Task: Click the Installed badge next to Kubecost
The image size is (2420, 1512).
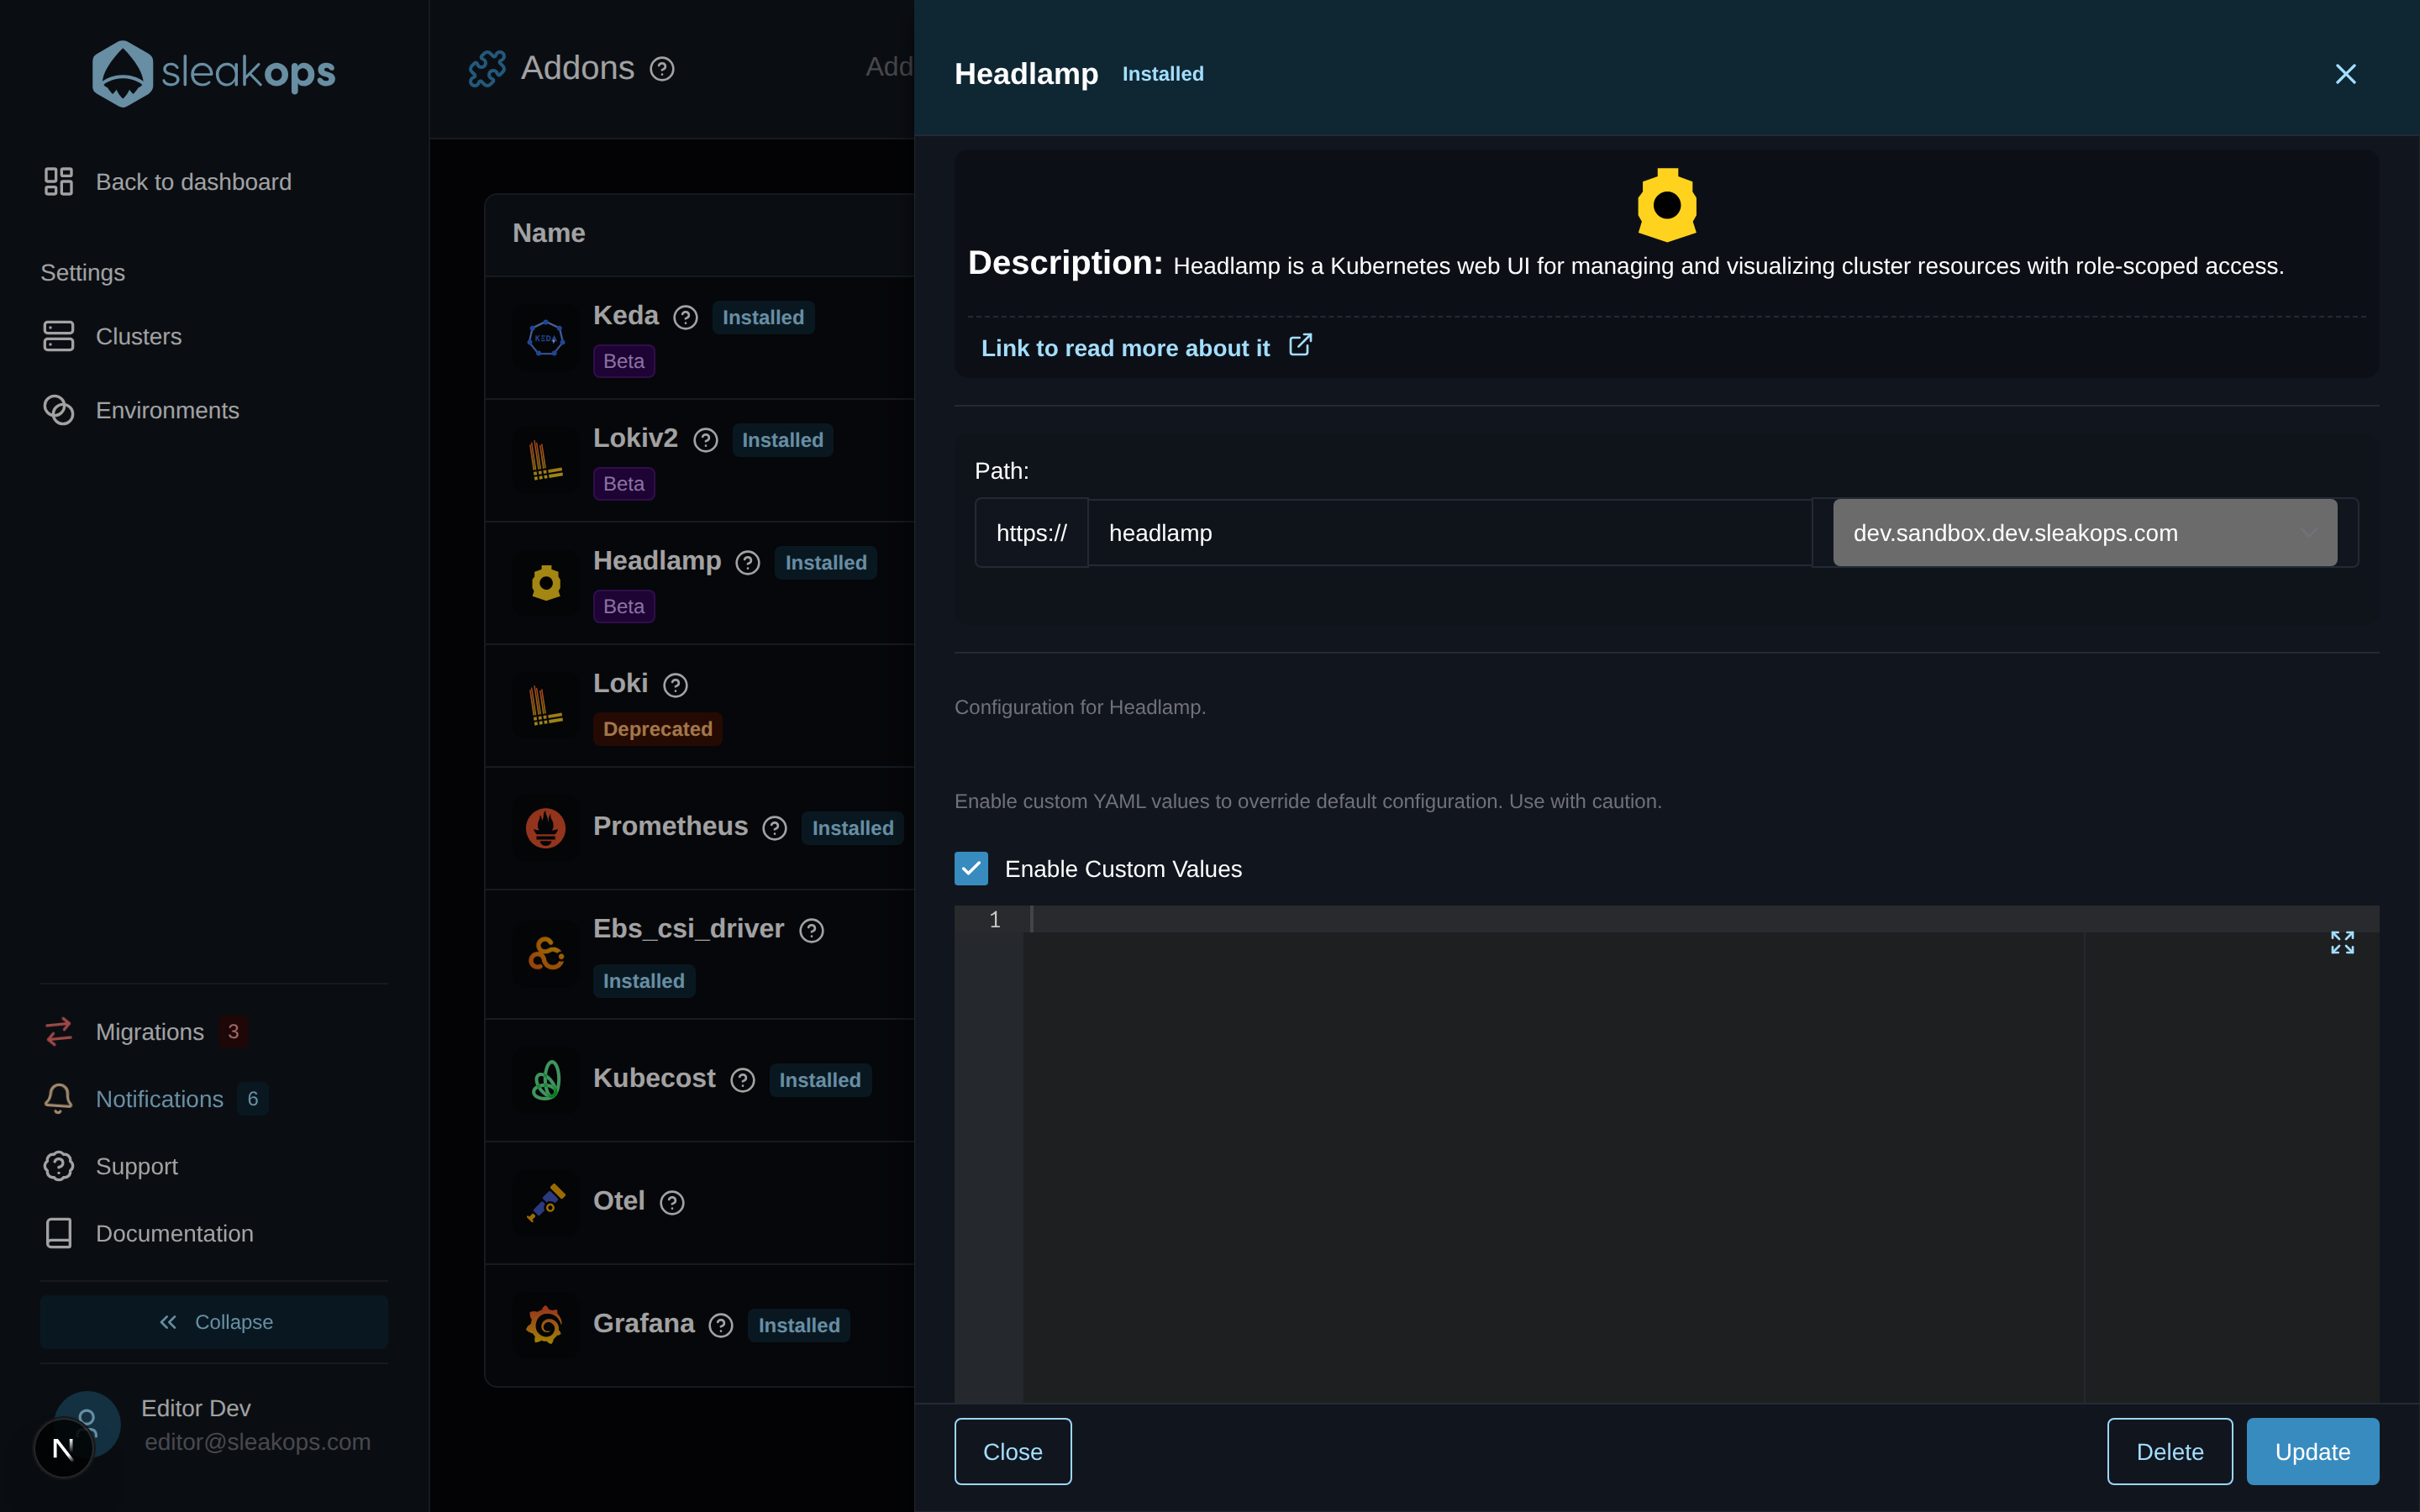Action: pos(820,1080)
